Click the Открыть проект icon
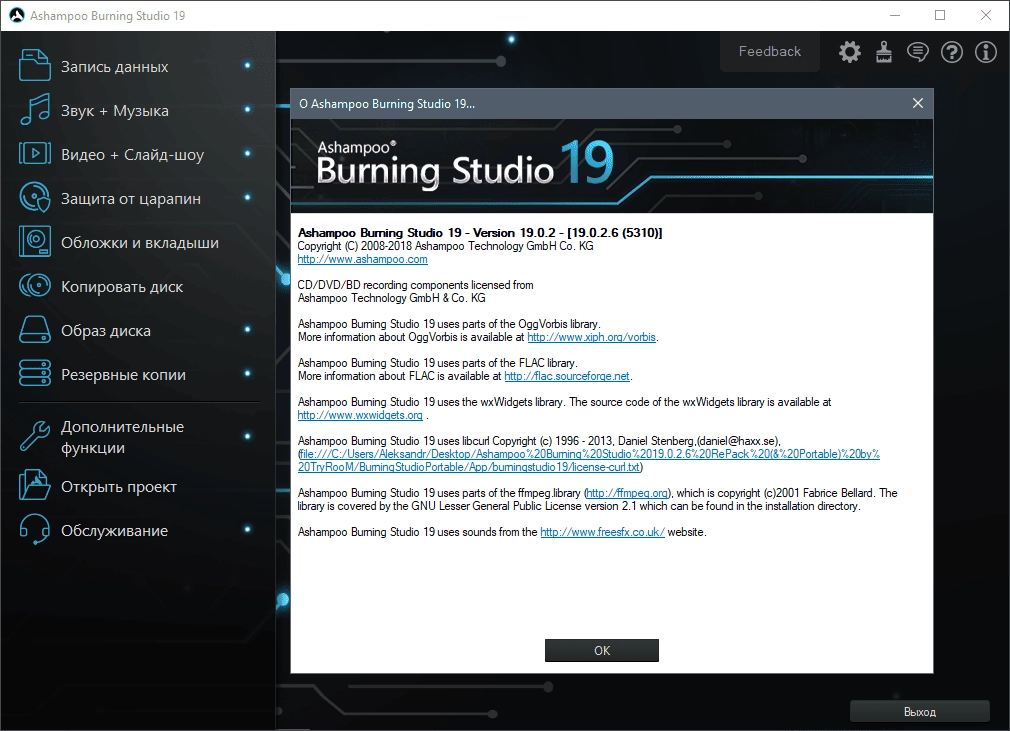Image resolution: width=1010 pixels, height=731 pixels. (34, 485)
